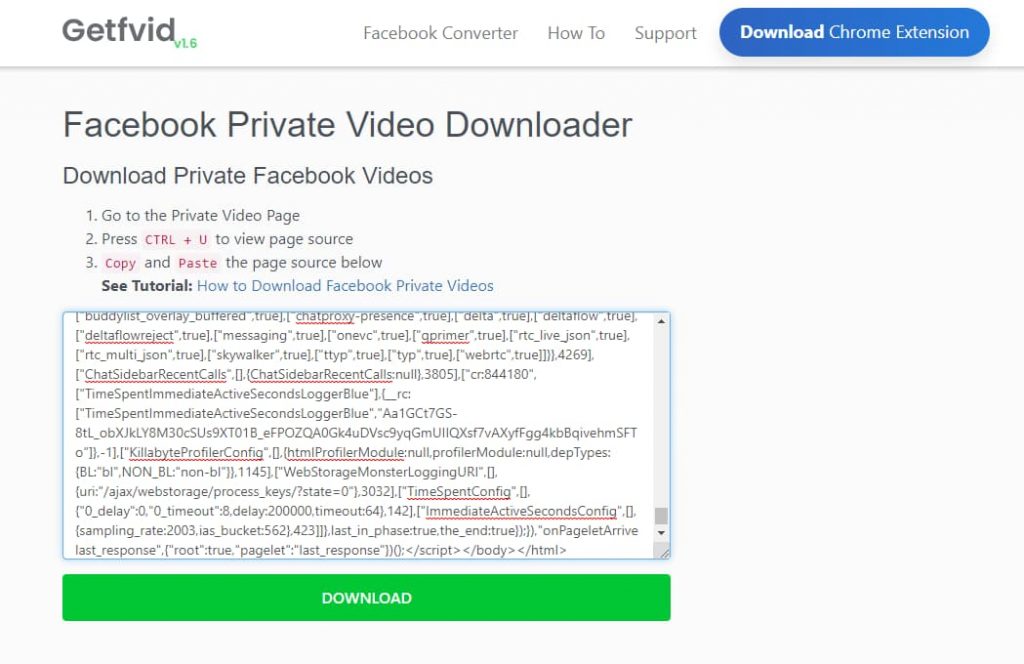The height and width of the screenshot is (664, 1024).
Task: Click inside the page source text area
Action: [x=360, y=435]
